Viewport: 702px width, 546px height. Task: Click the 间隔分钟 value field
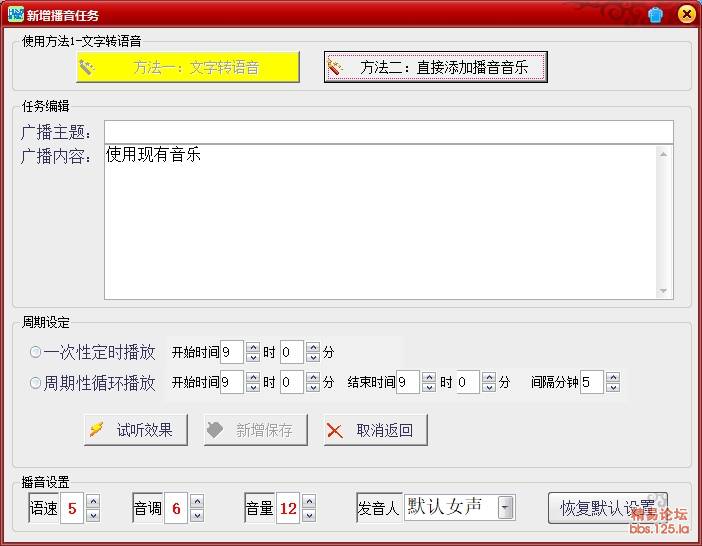[x=592, y=382]
